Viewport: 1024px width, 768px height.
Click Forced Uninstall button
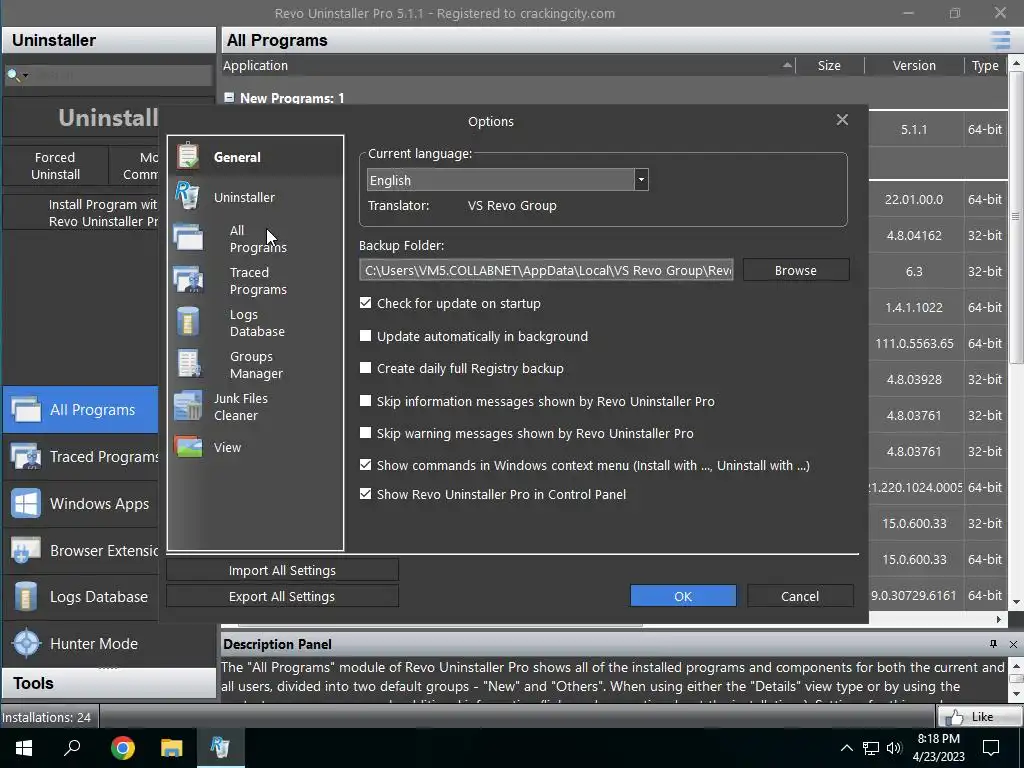tap(56, 166)
